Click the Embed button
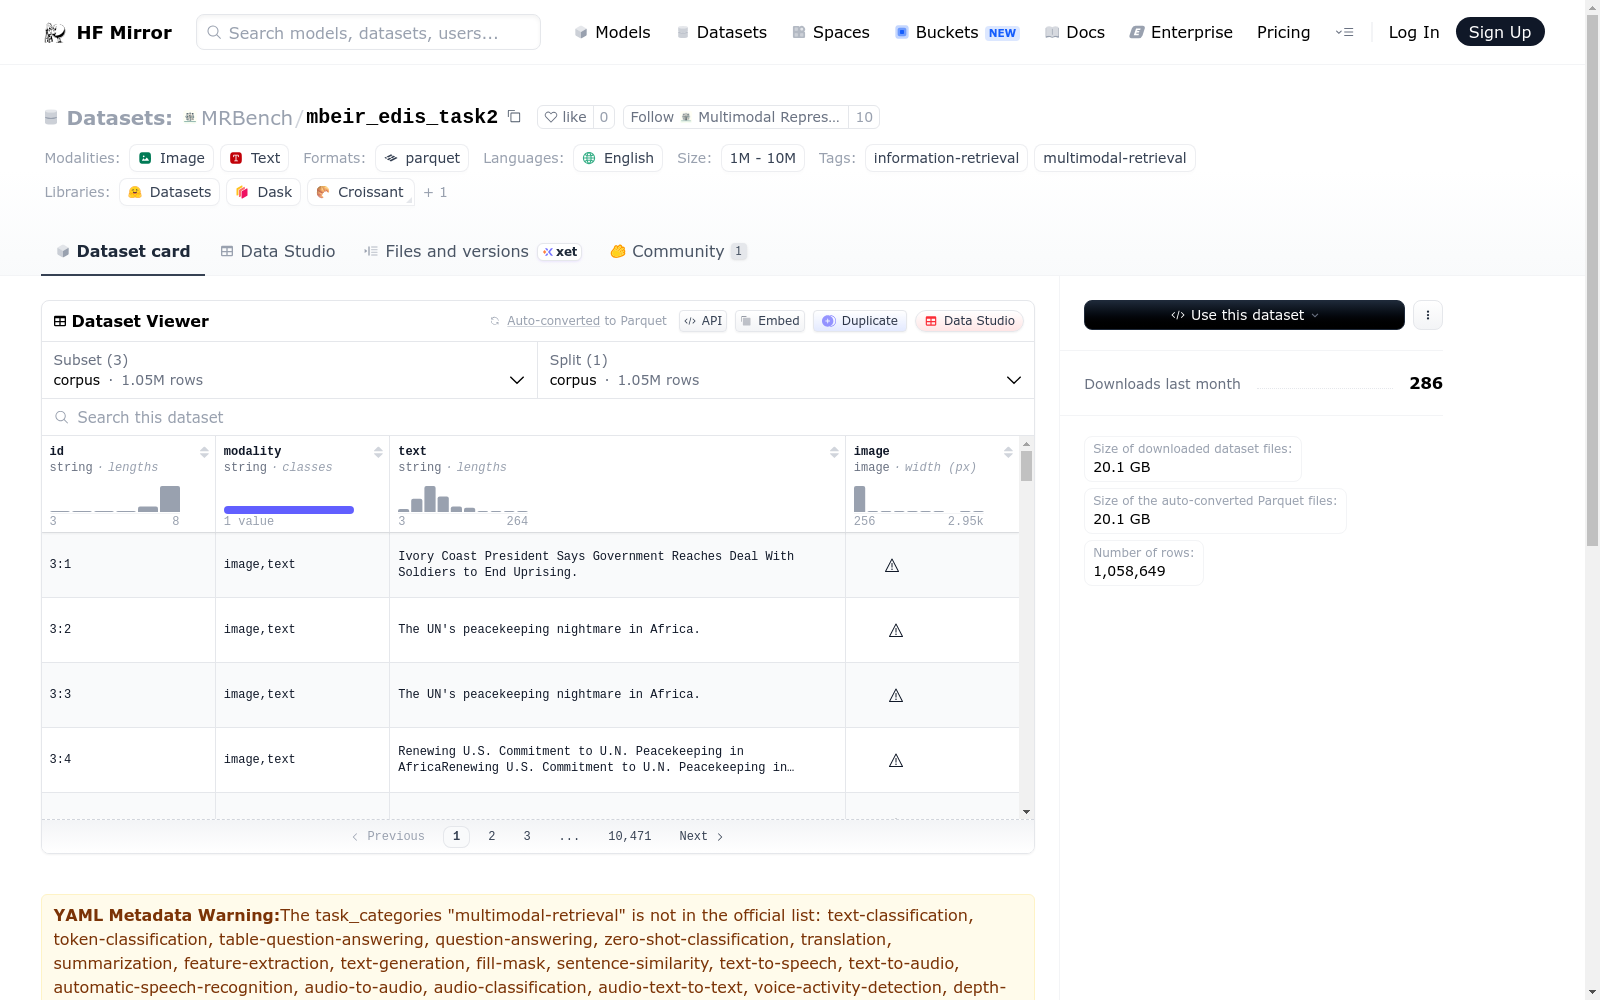 (770, 321)
